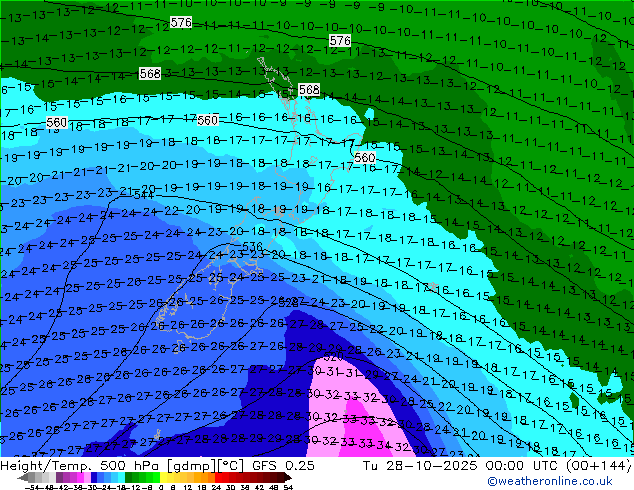Select the 'Height/Temp. 500 hPa' chart title
Image resolution: width=634 pixels, height=490 pixels.
click(x=80, y=466)
